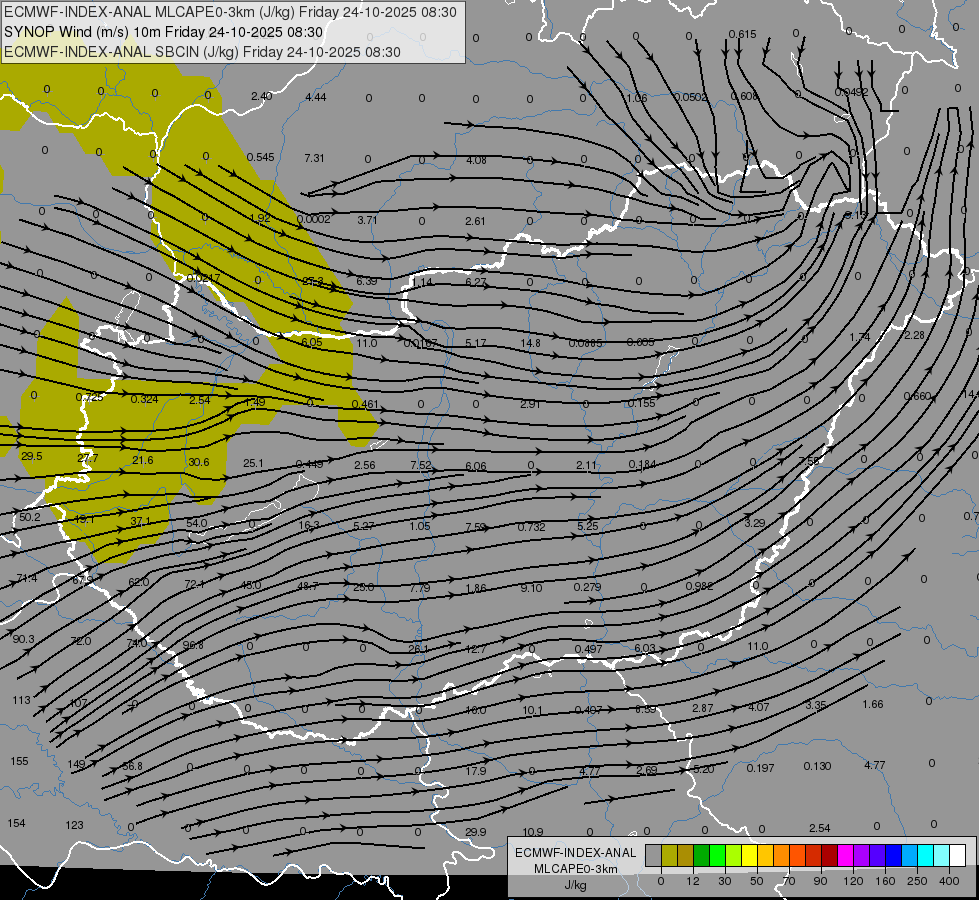Click the legend tick label 400
Screen dimensions: 979x900
pyautogui.click(x=949, y=881)
